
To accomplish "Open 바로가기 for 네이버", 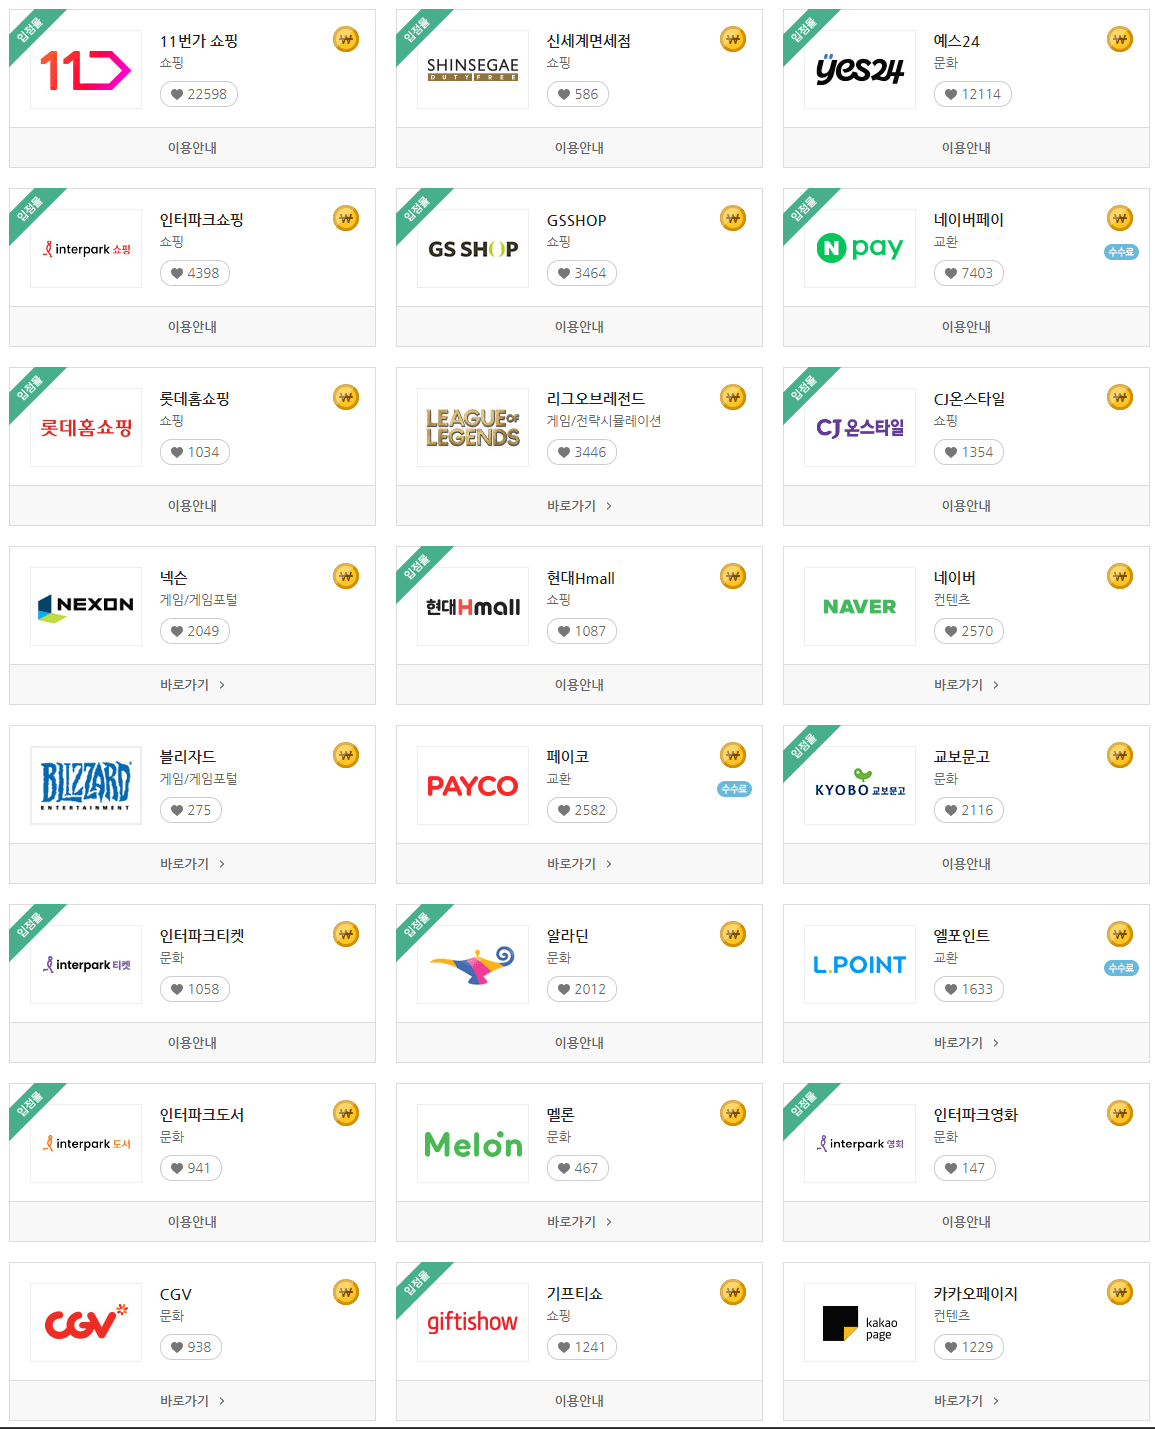I will 966,685.
